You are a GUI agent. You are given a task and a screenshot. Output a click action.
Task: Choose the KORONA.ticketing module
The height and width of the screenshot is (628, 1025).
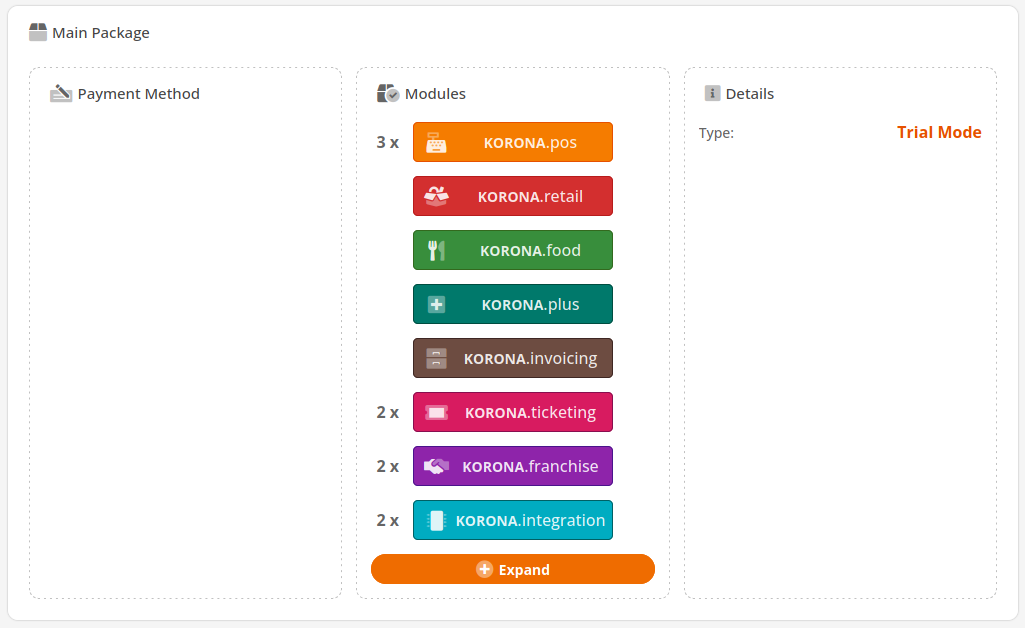(x=512, y=412)
